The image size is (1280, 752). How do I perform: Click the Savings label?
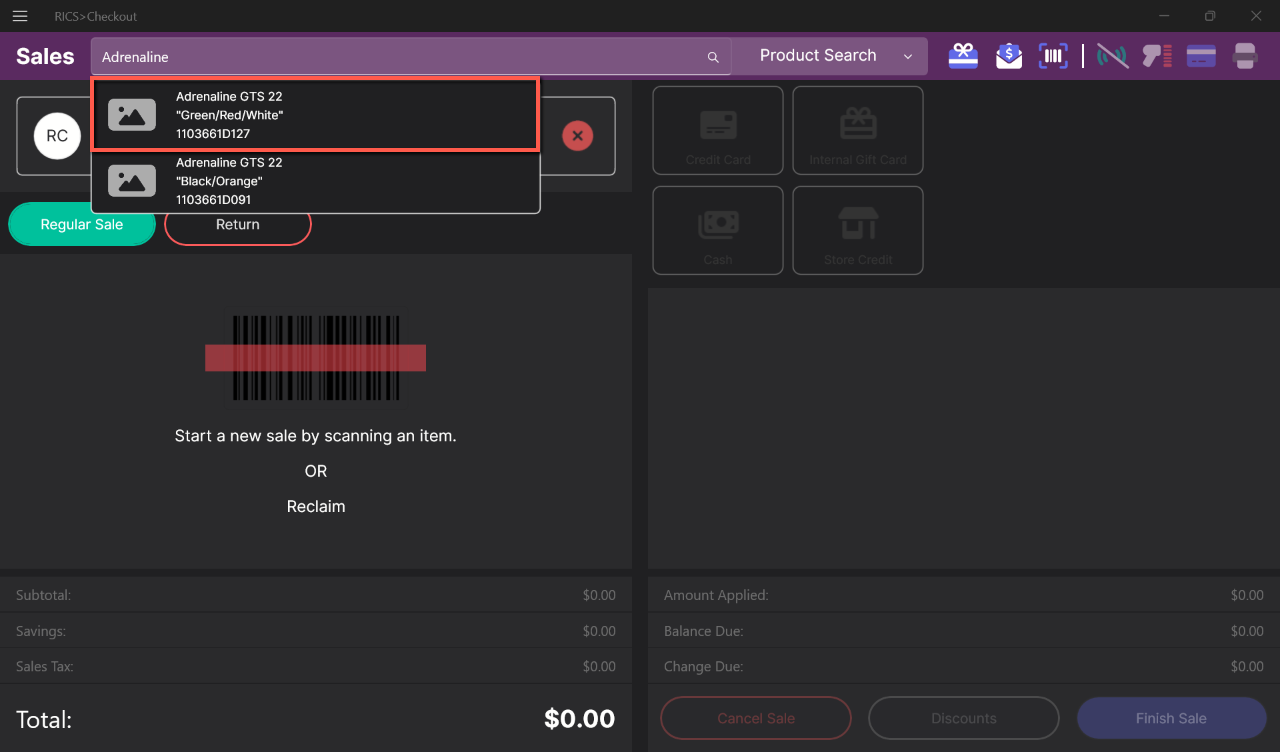point(41,631)
